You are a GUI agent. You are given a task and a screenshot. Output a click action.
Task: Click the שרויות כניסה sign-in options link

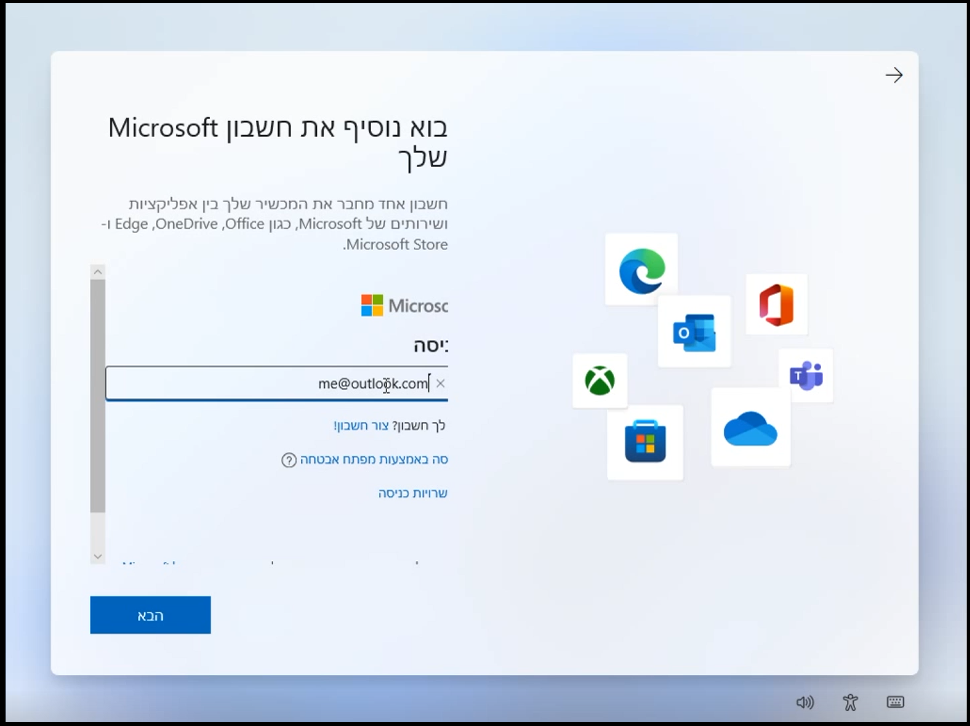tap(413, 493)
